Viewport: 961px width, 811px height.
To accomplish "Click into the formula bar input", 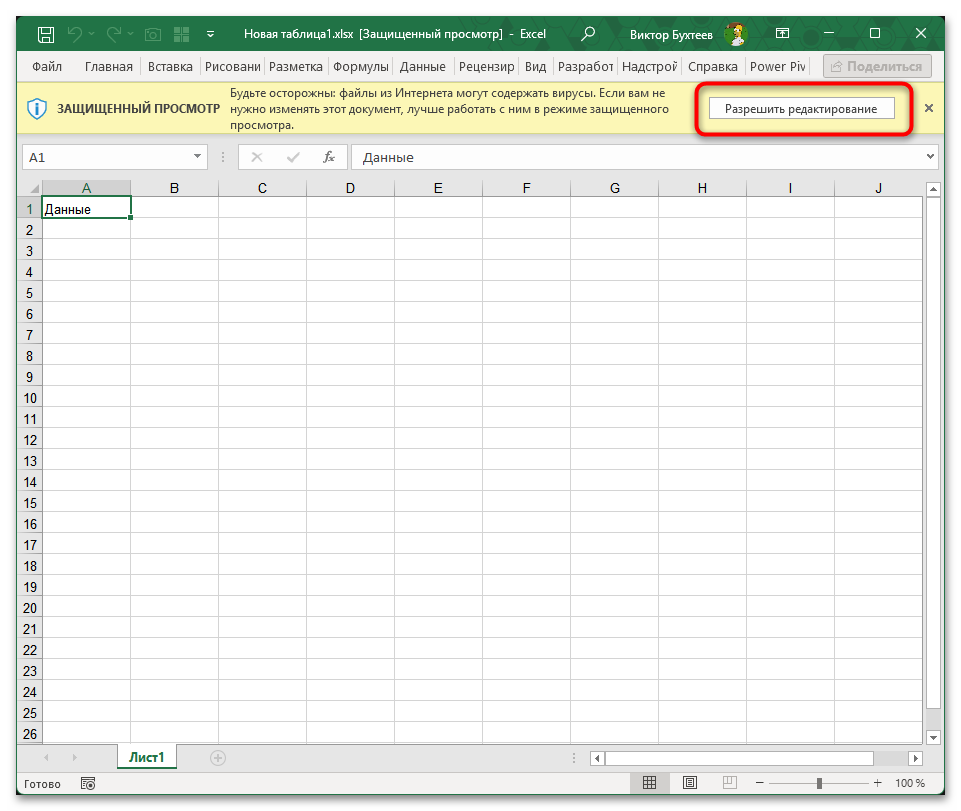I will [x=637, y=158].
